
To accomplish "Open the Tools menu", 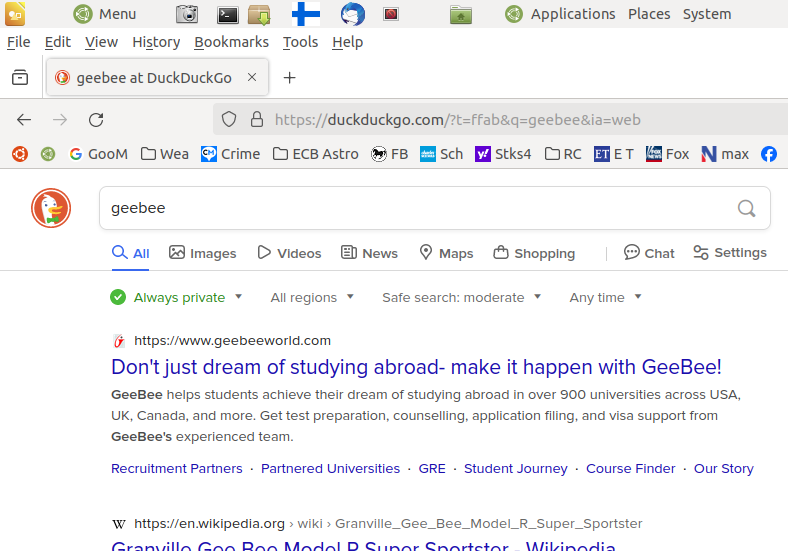I will 301,42.
